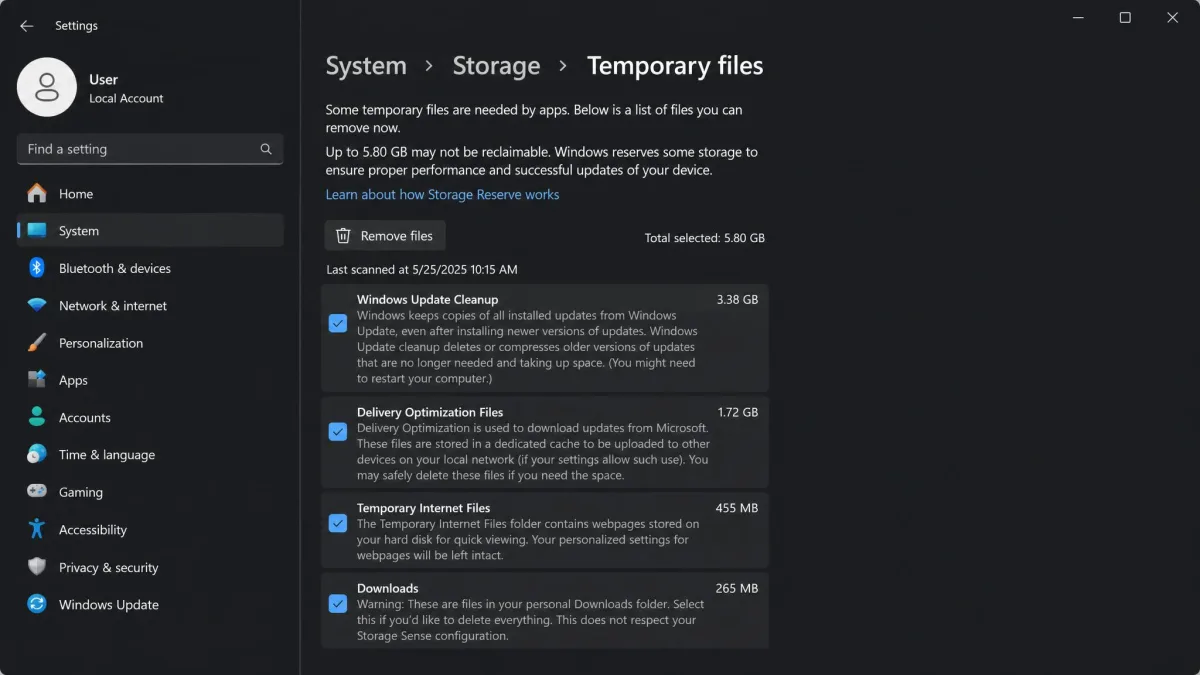Click the Apps icon in sidebar
The image size is (1200, 675).
pos(37,380)
